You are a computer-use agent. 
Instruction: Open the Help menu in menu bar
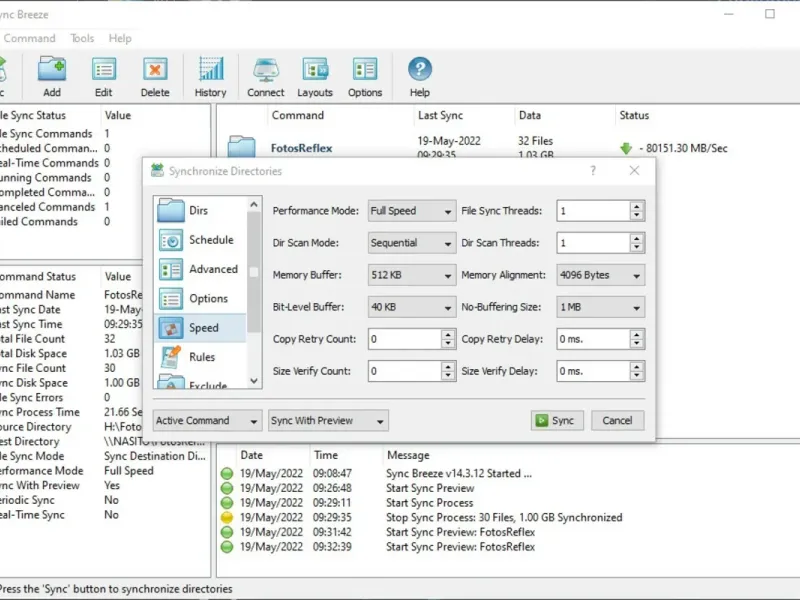[120, 38]
